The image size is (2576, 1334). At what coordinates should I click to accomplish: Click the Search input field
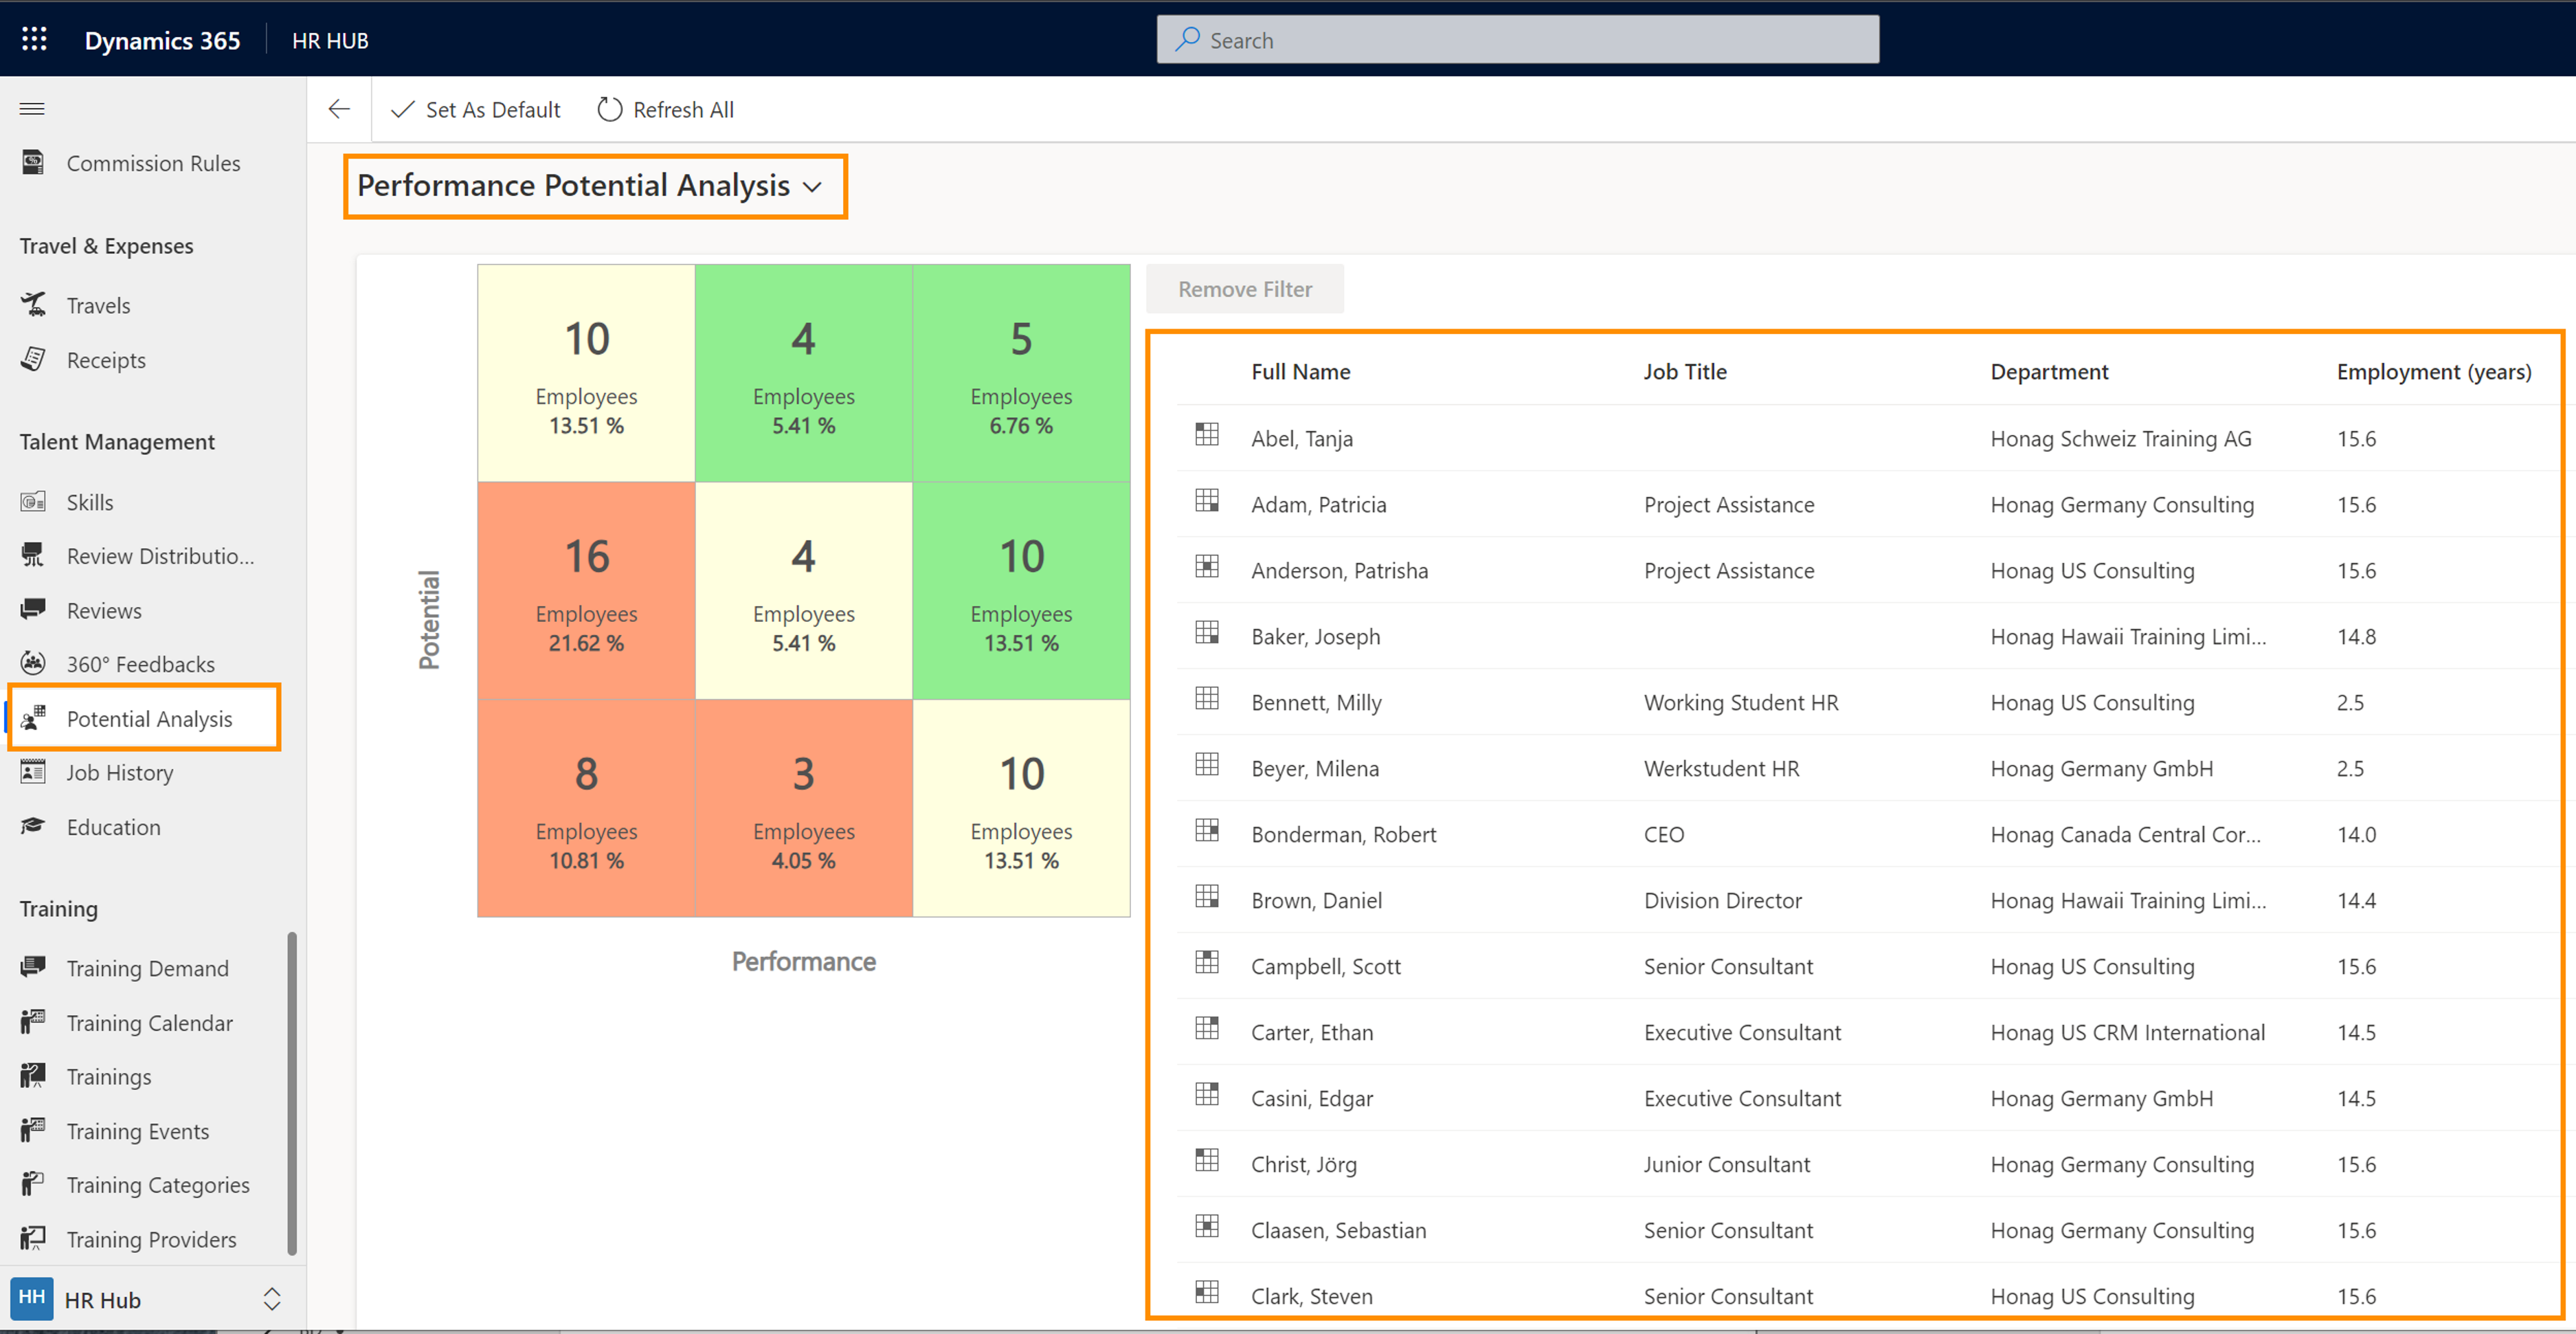[1517, 40]
